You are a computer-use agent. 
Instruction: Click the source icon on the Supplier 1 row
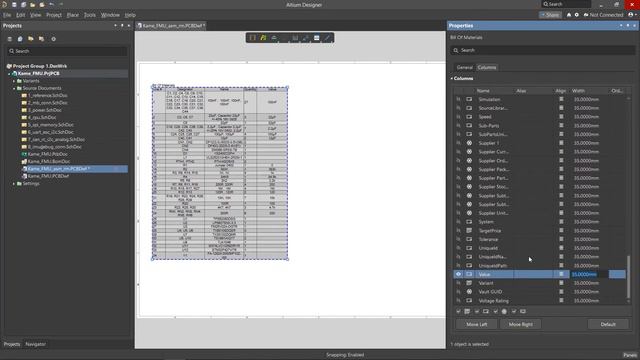click(469, 143)
